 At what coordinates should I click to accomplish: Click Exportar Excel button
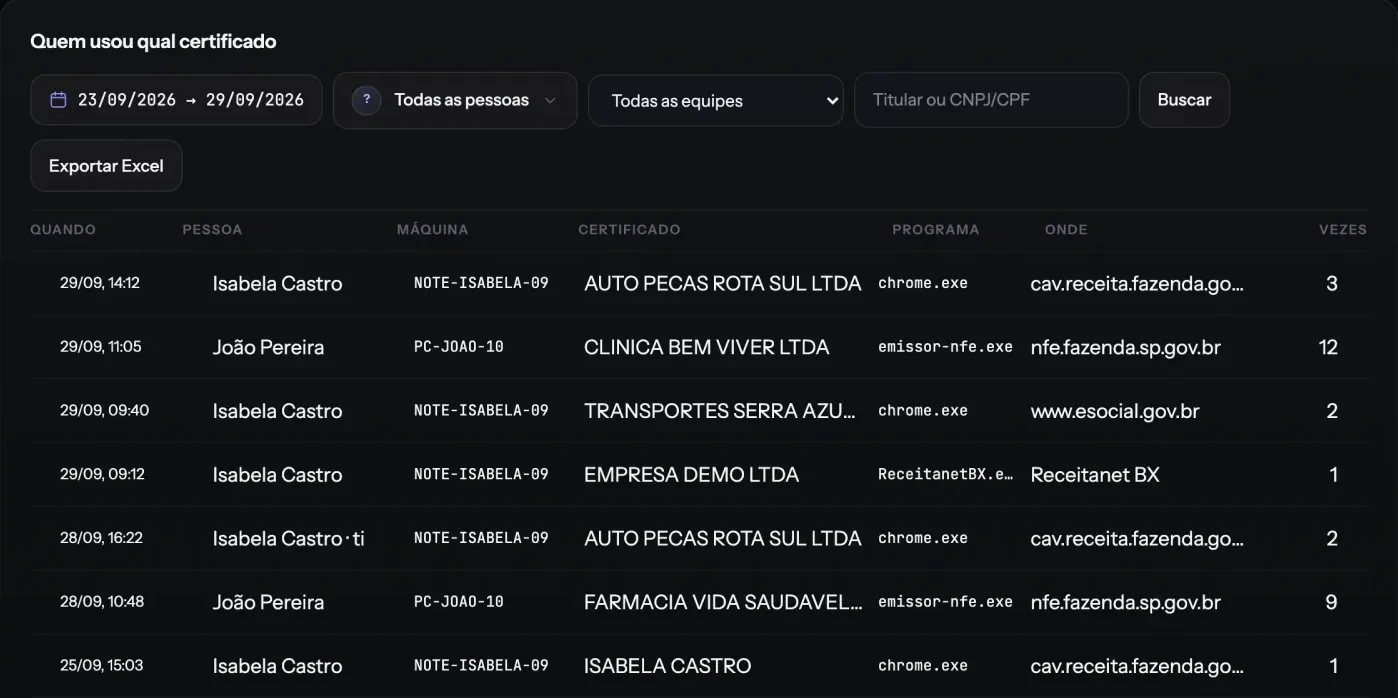pyautogui.click(x=106, y=166)
